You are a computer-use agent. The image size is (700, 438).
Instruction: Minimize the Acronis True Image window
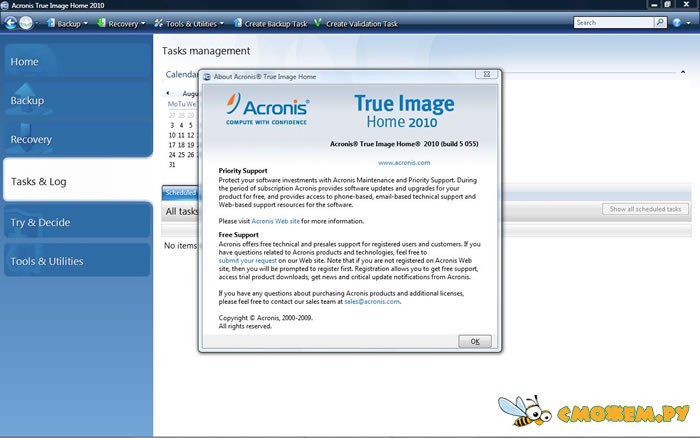click(654, 4)
